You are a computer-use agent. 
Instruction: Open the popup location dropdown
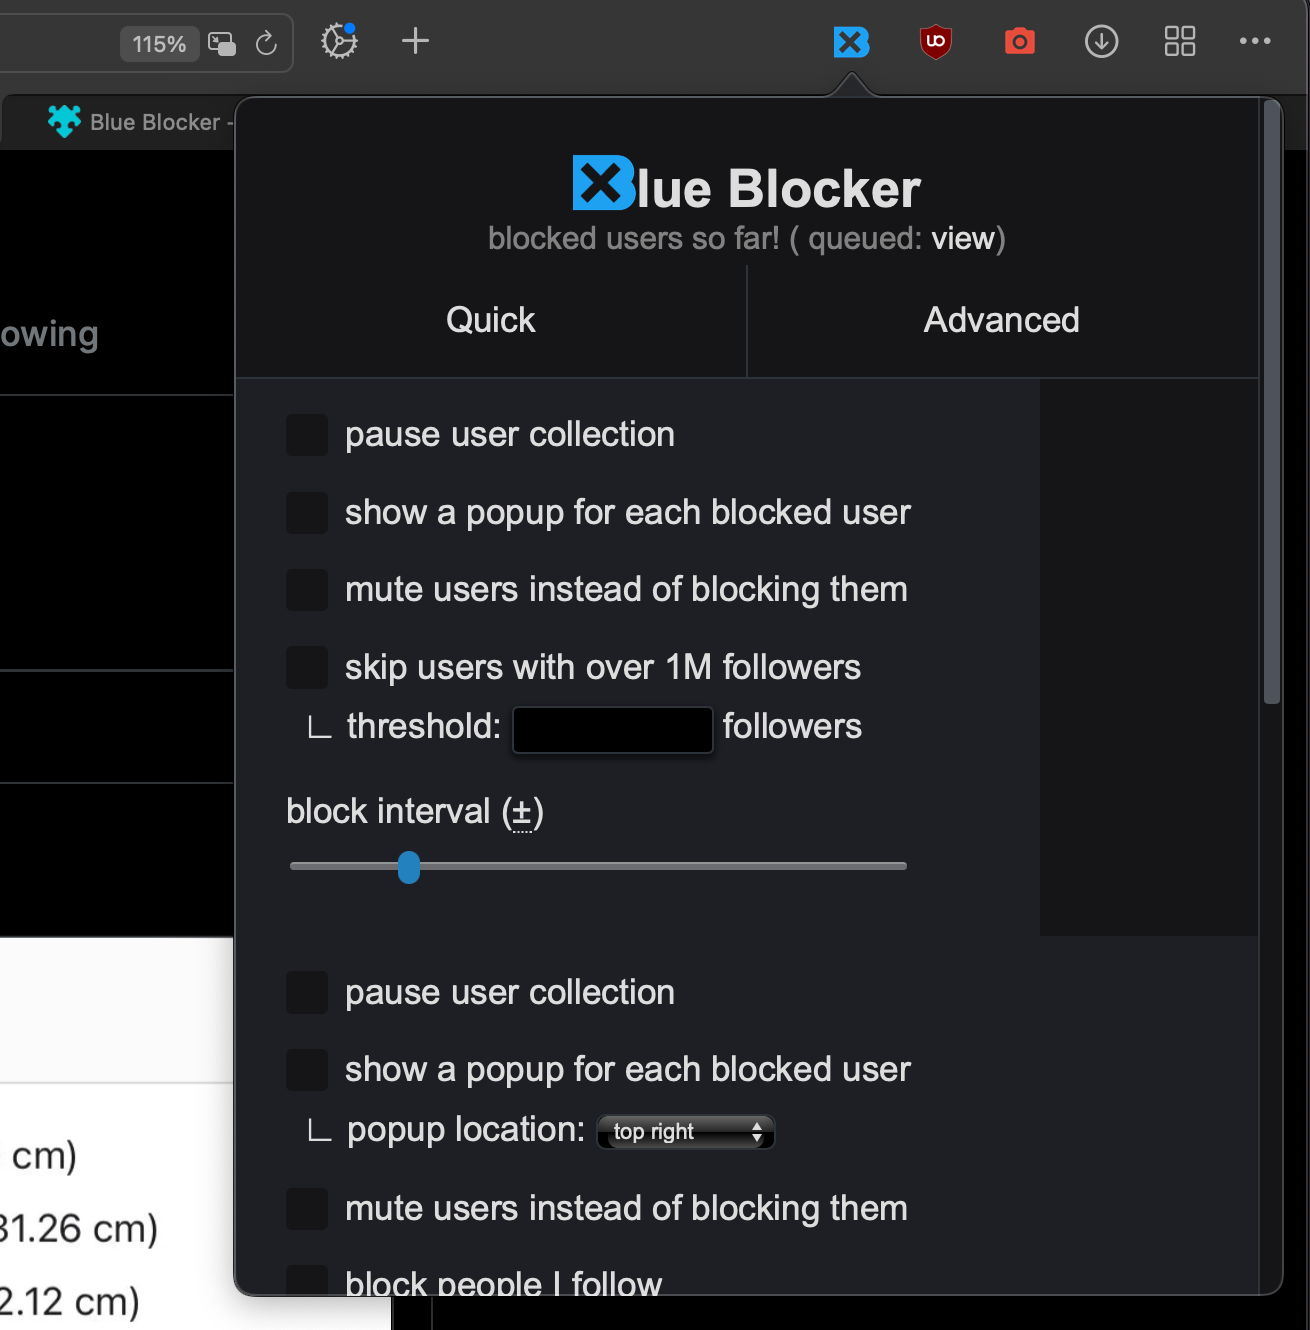click(x=686, y=1132)
